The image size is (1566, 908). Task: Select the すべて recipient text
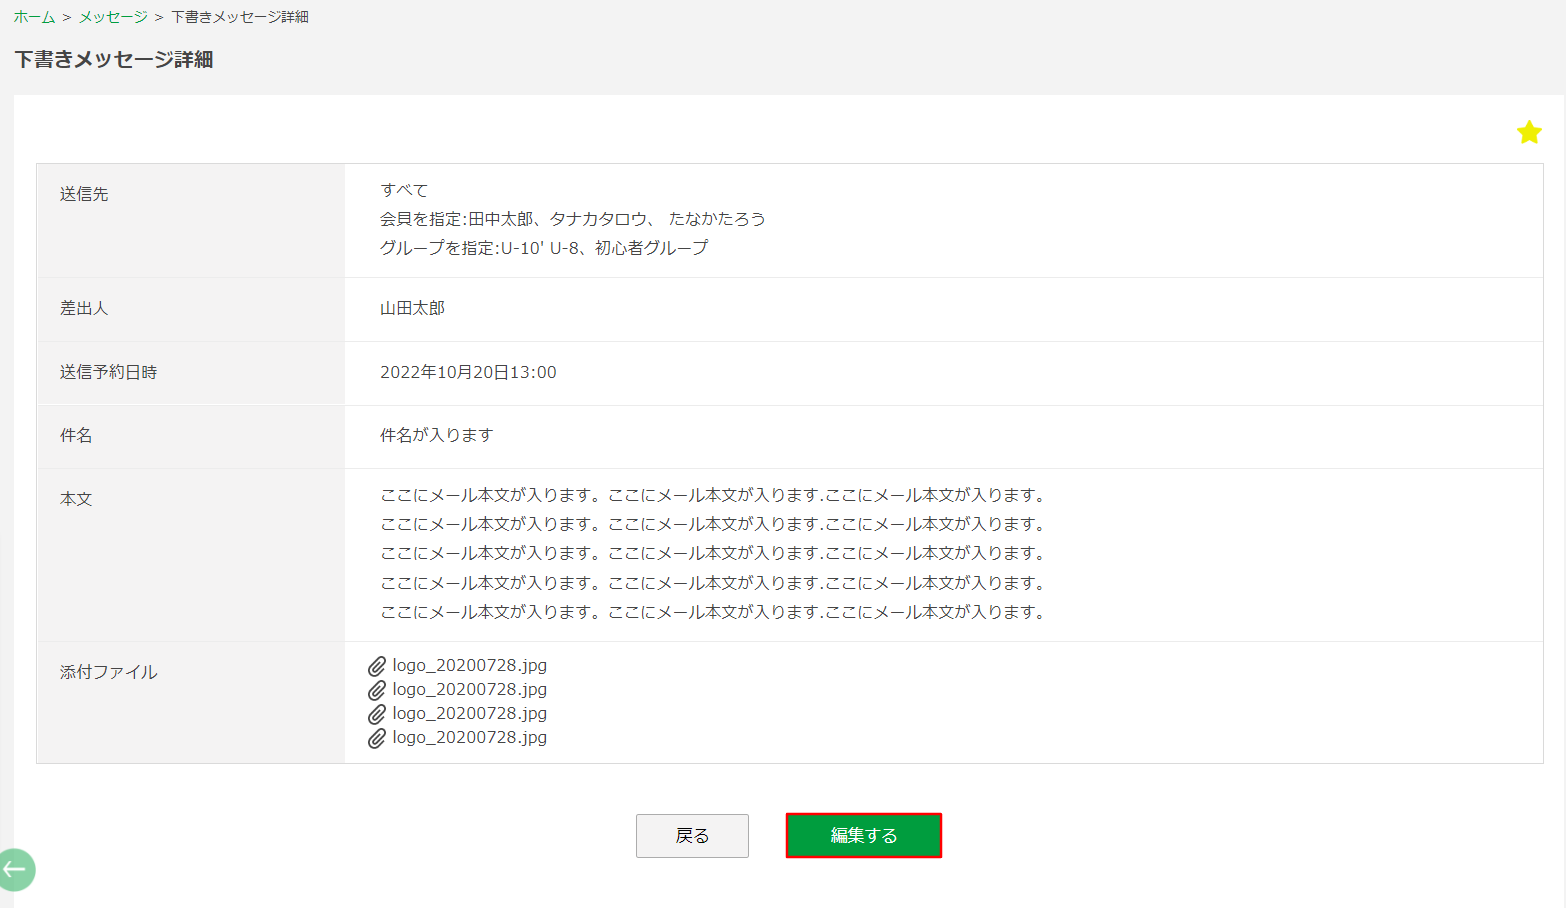click(x=404, y=190)
